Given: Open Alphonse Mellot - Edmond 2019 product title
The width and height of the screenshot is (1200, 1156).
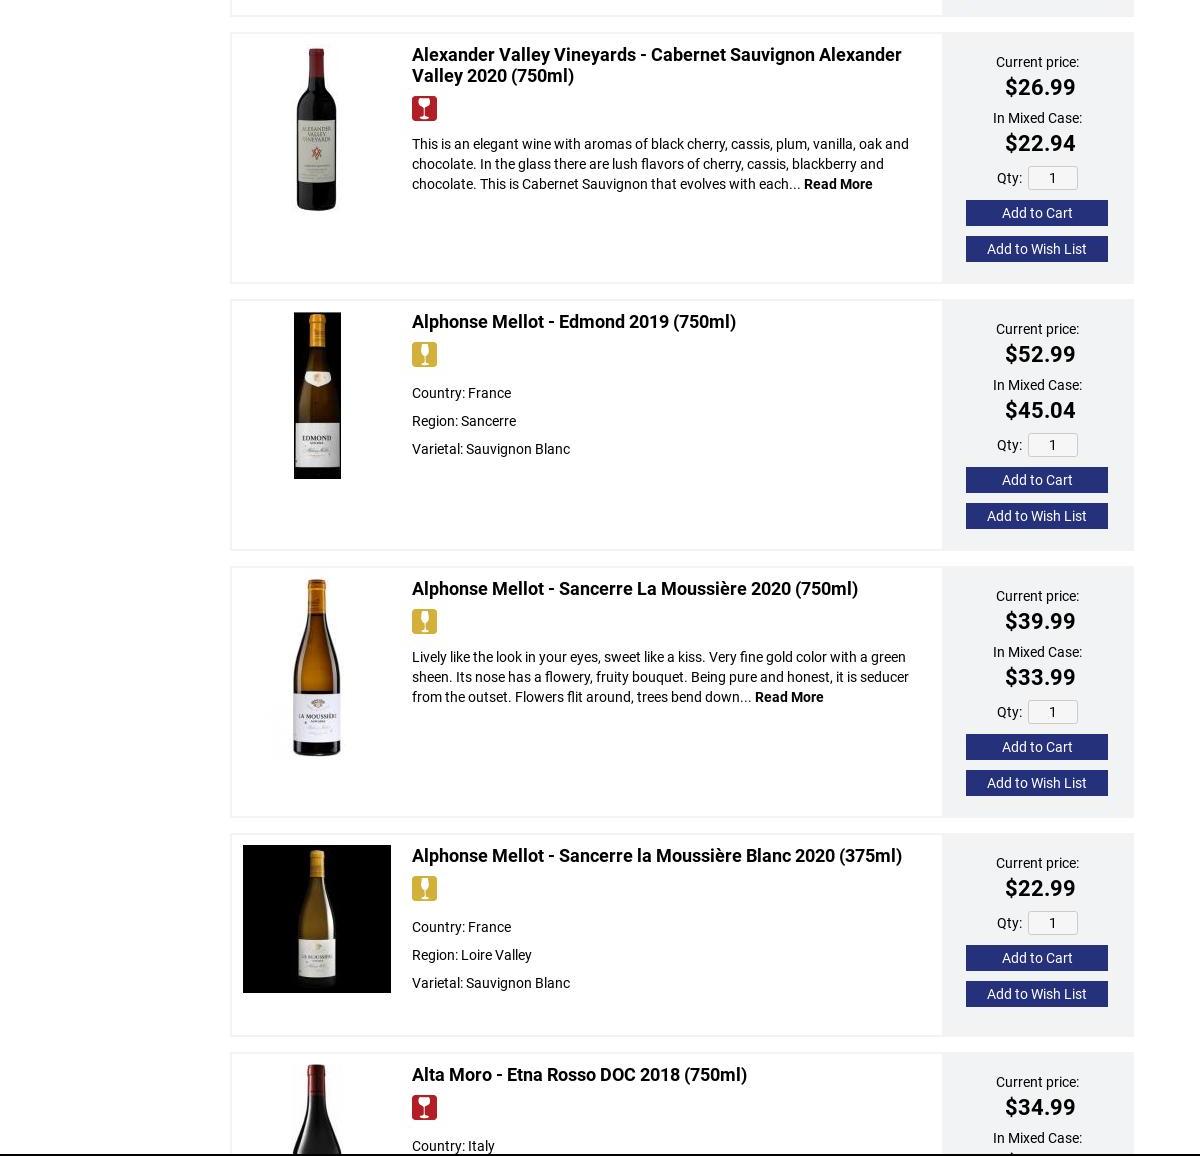Looking at the screenshot, I should click(x=574, y=322).
